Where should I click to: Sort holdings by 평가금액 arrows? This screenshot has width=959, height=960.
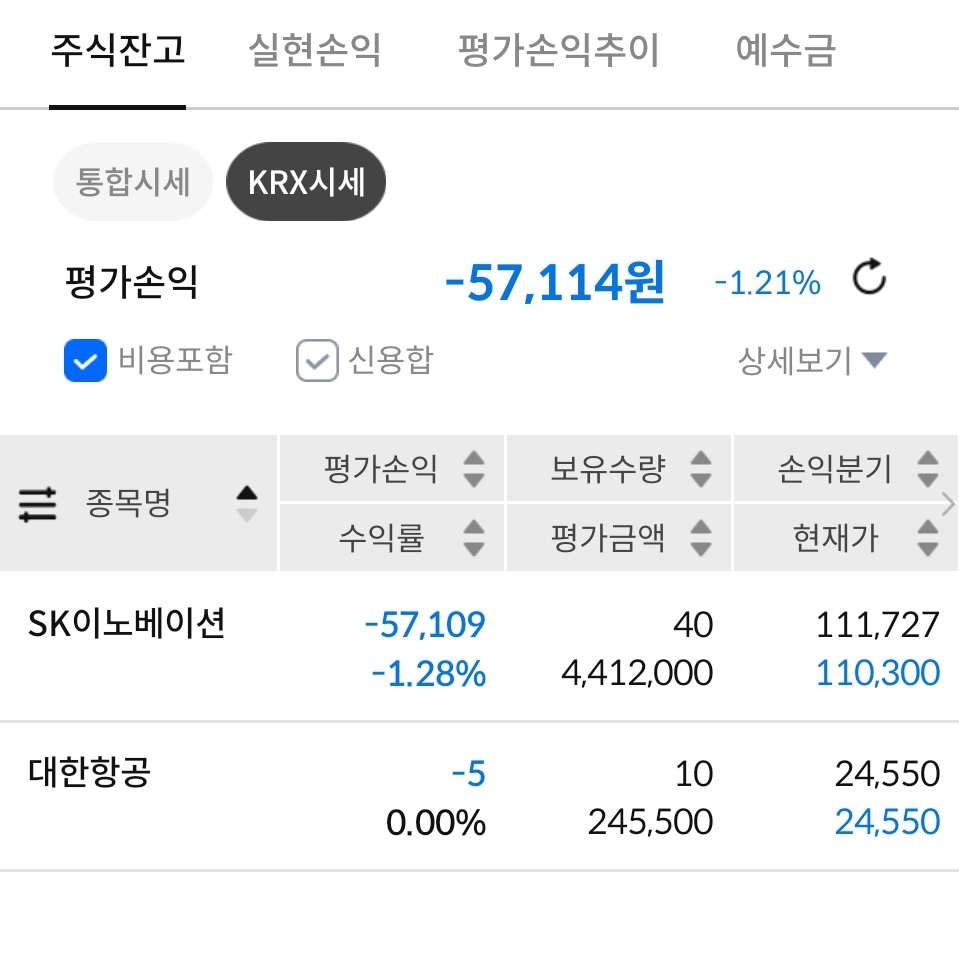tap(701, 538)
